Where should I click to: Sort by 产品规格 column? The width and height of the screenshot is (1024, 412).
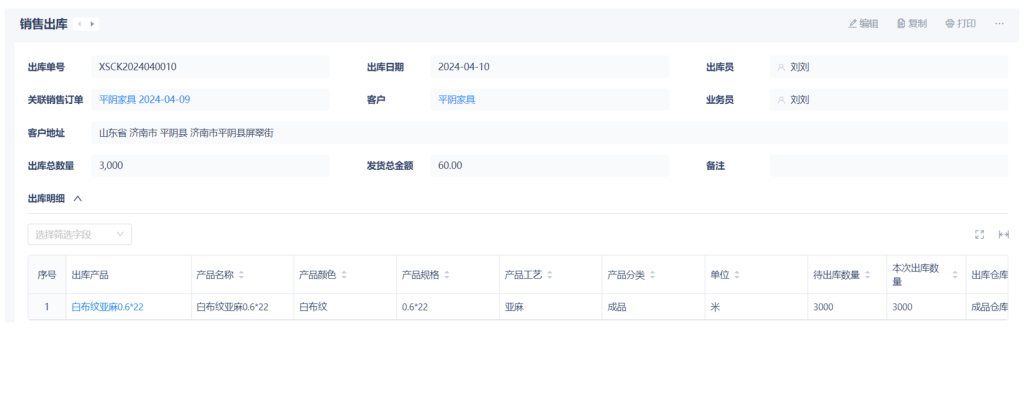pos(446,275)
